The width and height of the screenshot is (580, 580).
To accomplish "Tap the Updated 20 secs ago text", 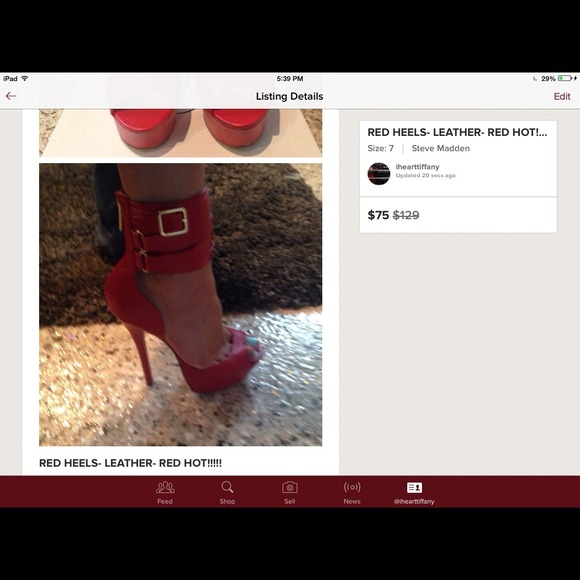I will [x=426, y=175].
